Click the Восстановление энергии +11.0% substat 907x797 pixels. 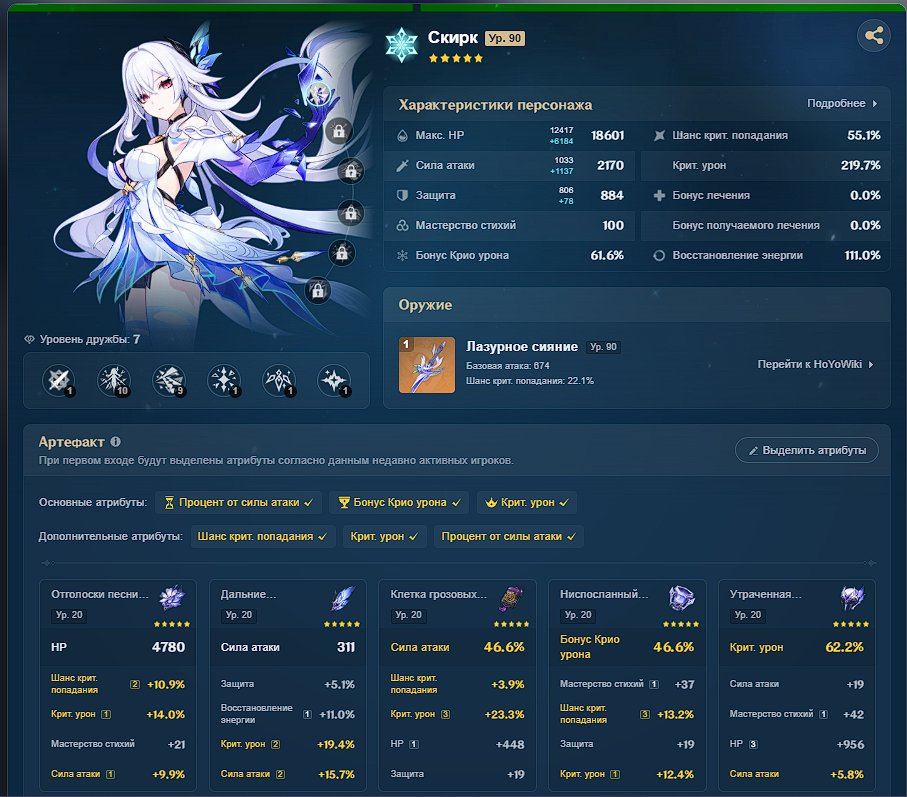[x=287, y=714]
